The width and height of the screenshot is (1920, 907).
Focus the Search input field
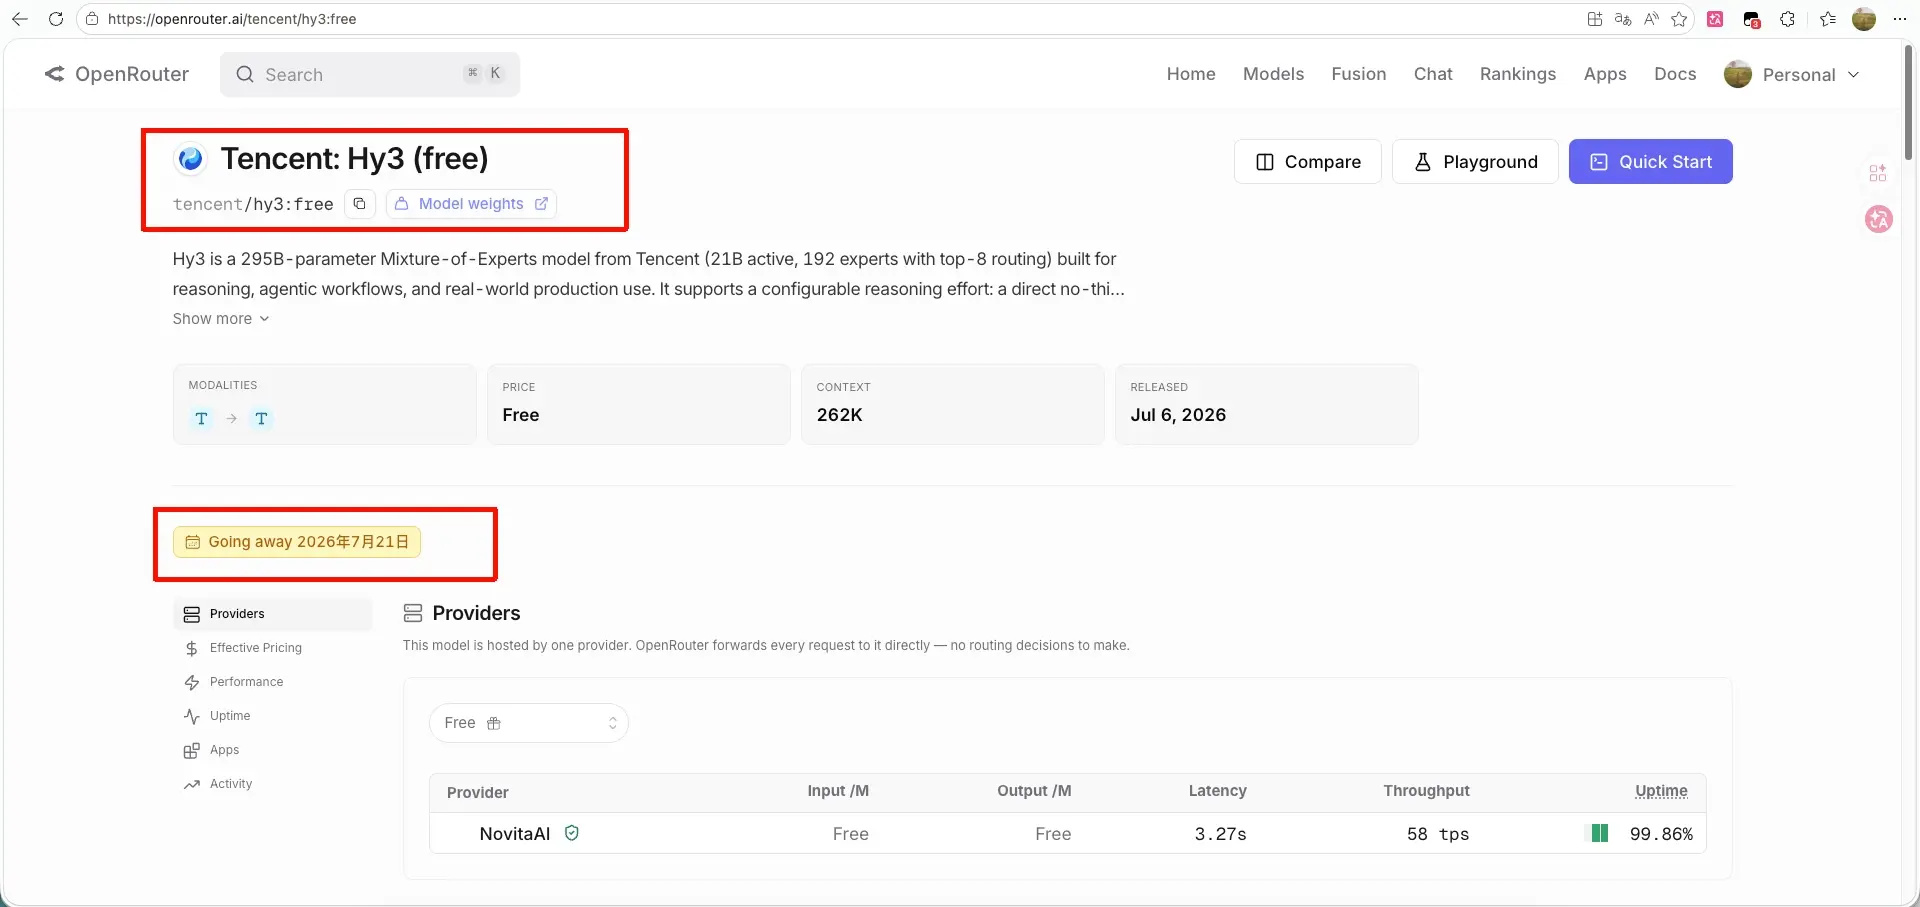[x=370, y=74]
